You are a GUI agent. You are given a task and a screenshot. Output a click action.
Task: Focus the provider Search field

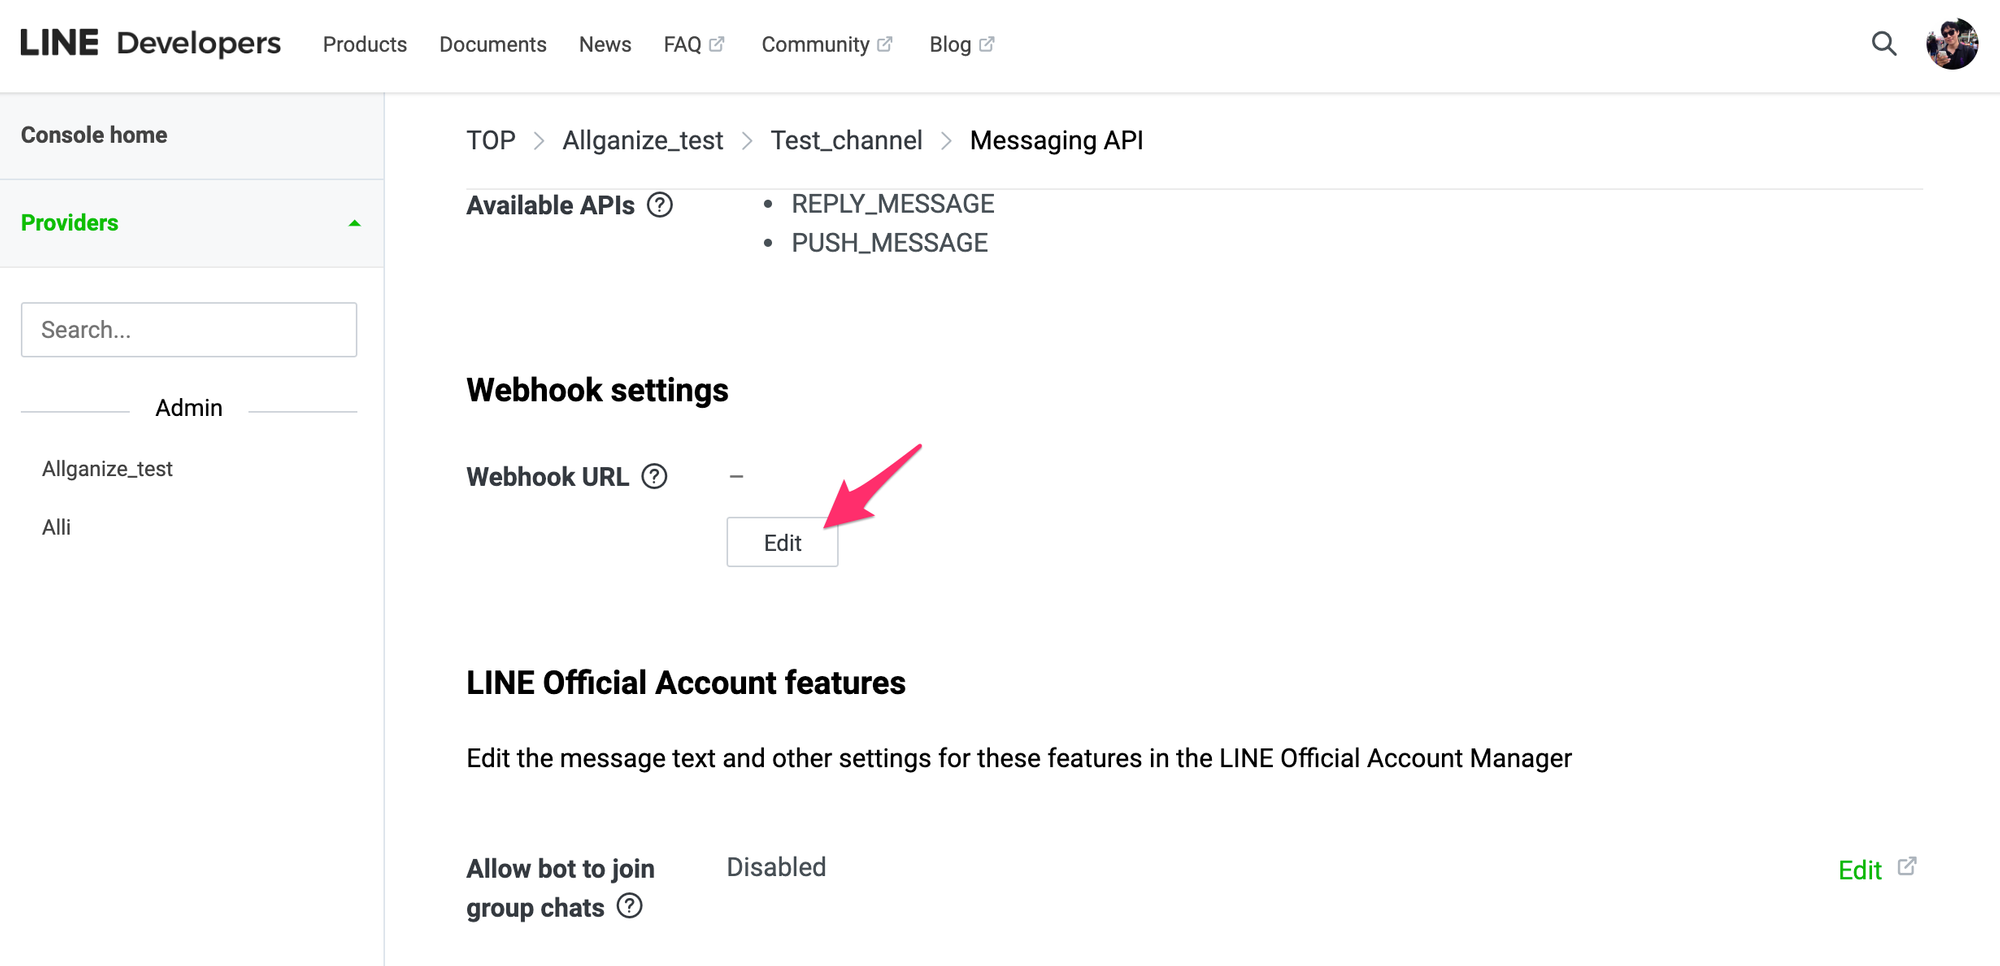[189, 330]
